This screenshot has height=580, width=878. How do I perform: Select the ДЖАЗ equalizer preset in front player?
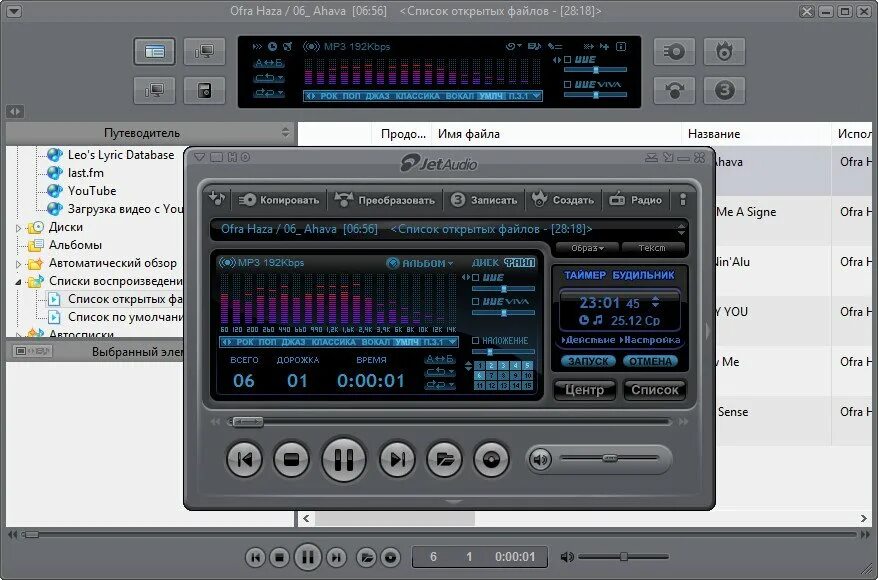(x=293, y=342)
